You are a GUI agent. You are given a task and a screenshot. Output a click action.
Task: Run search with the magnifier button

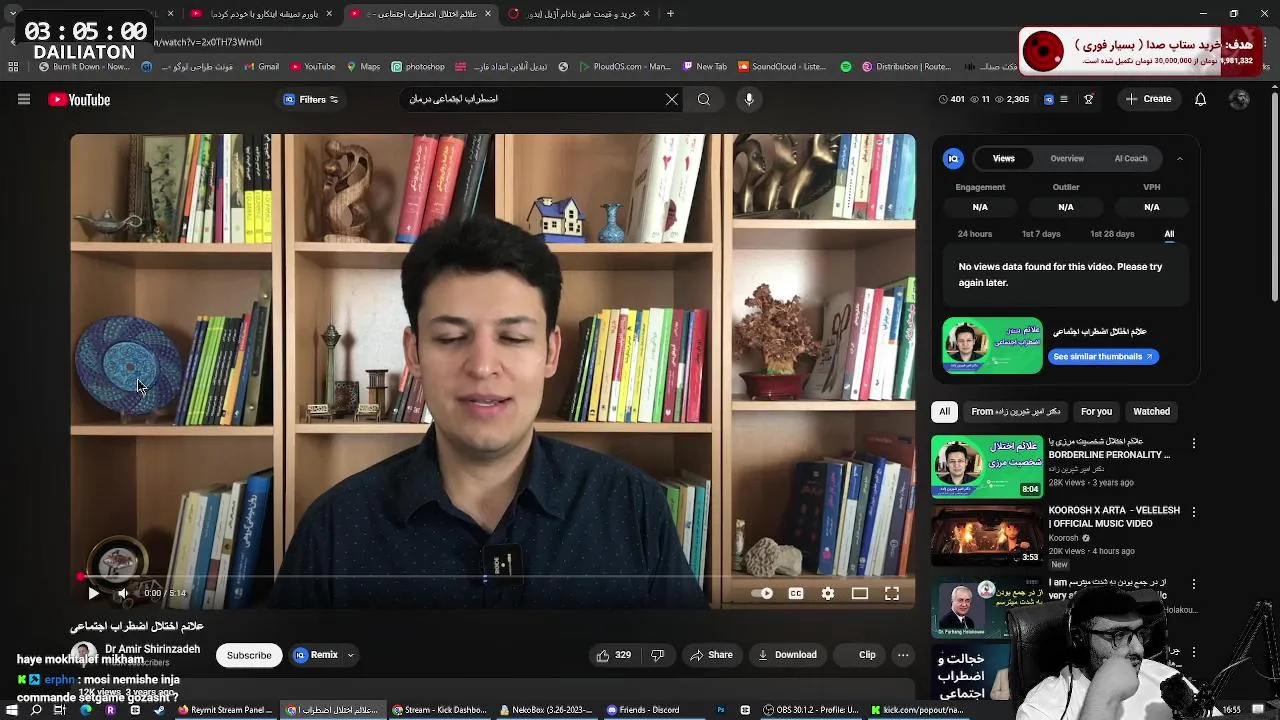pyautogui.click(x=704, y=99)
